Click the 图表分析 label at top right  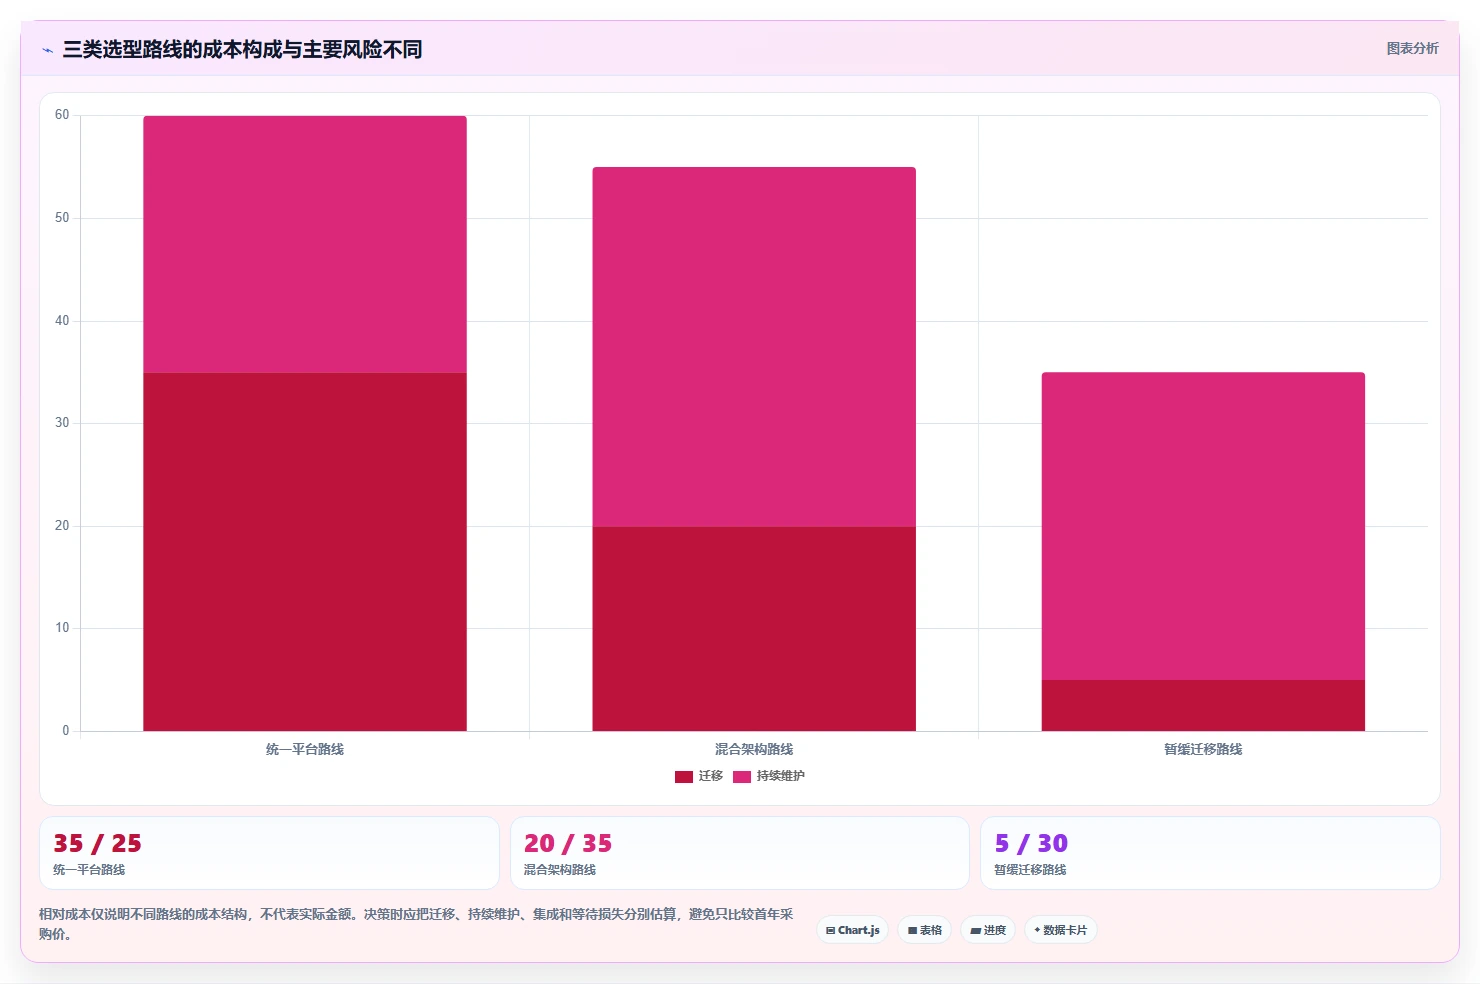click(1412, 49)
